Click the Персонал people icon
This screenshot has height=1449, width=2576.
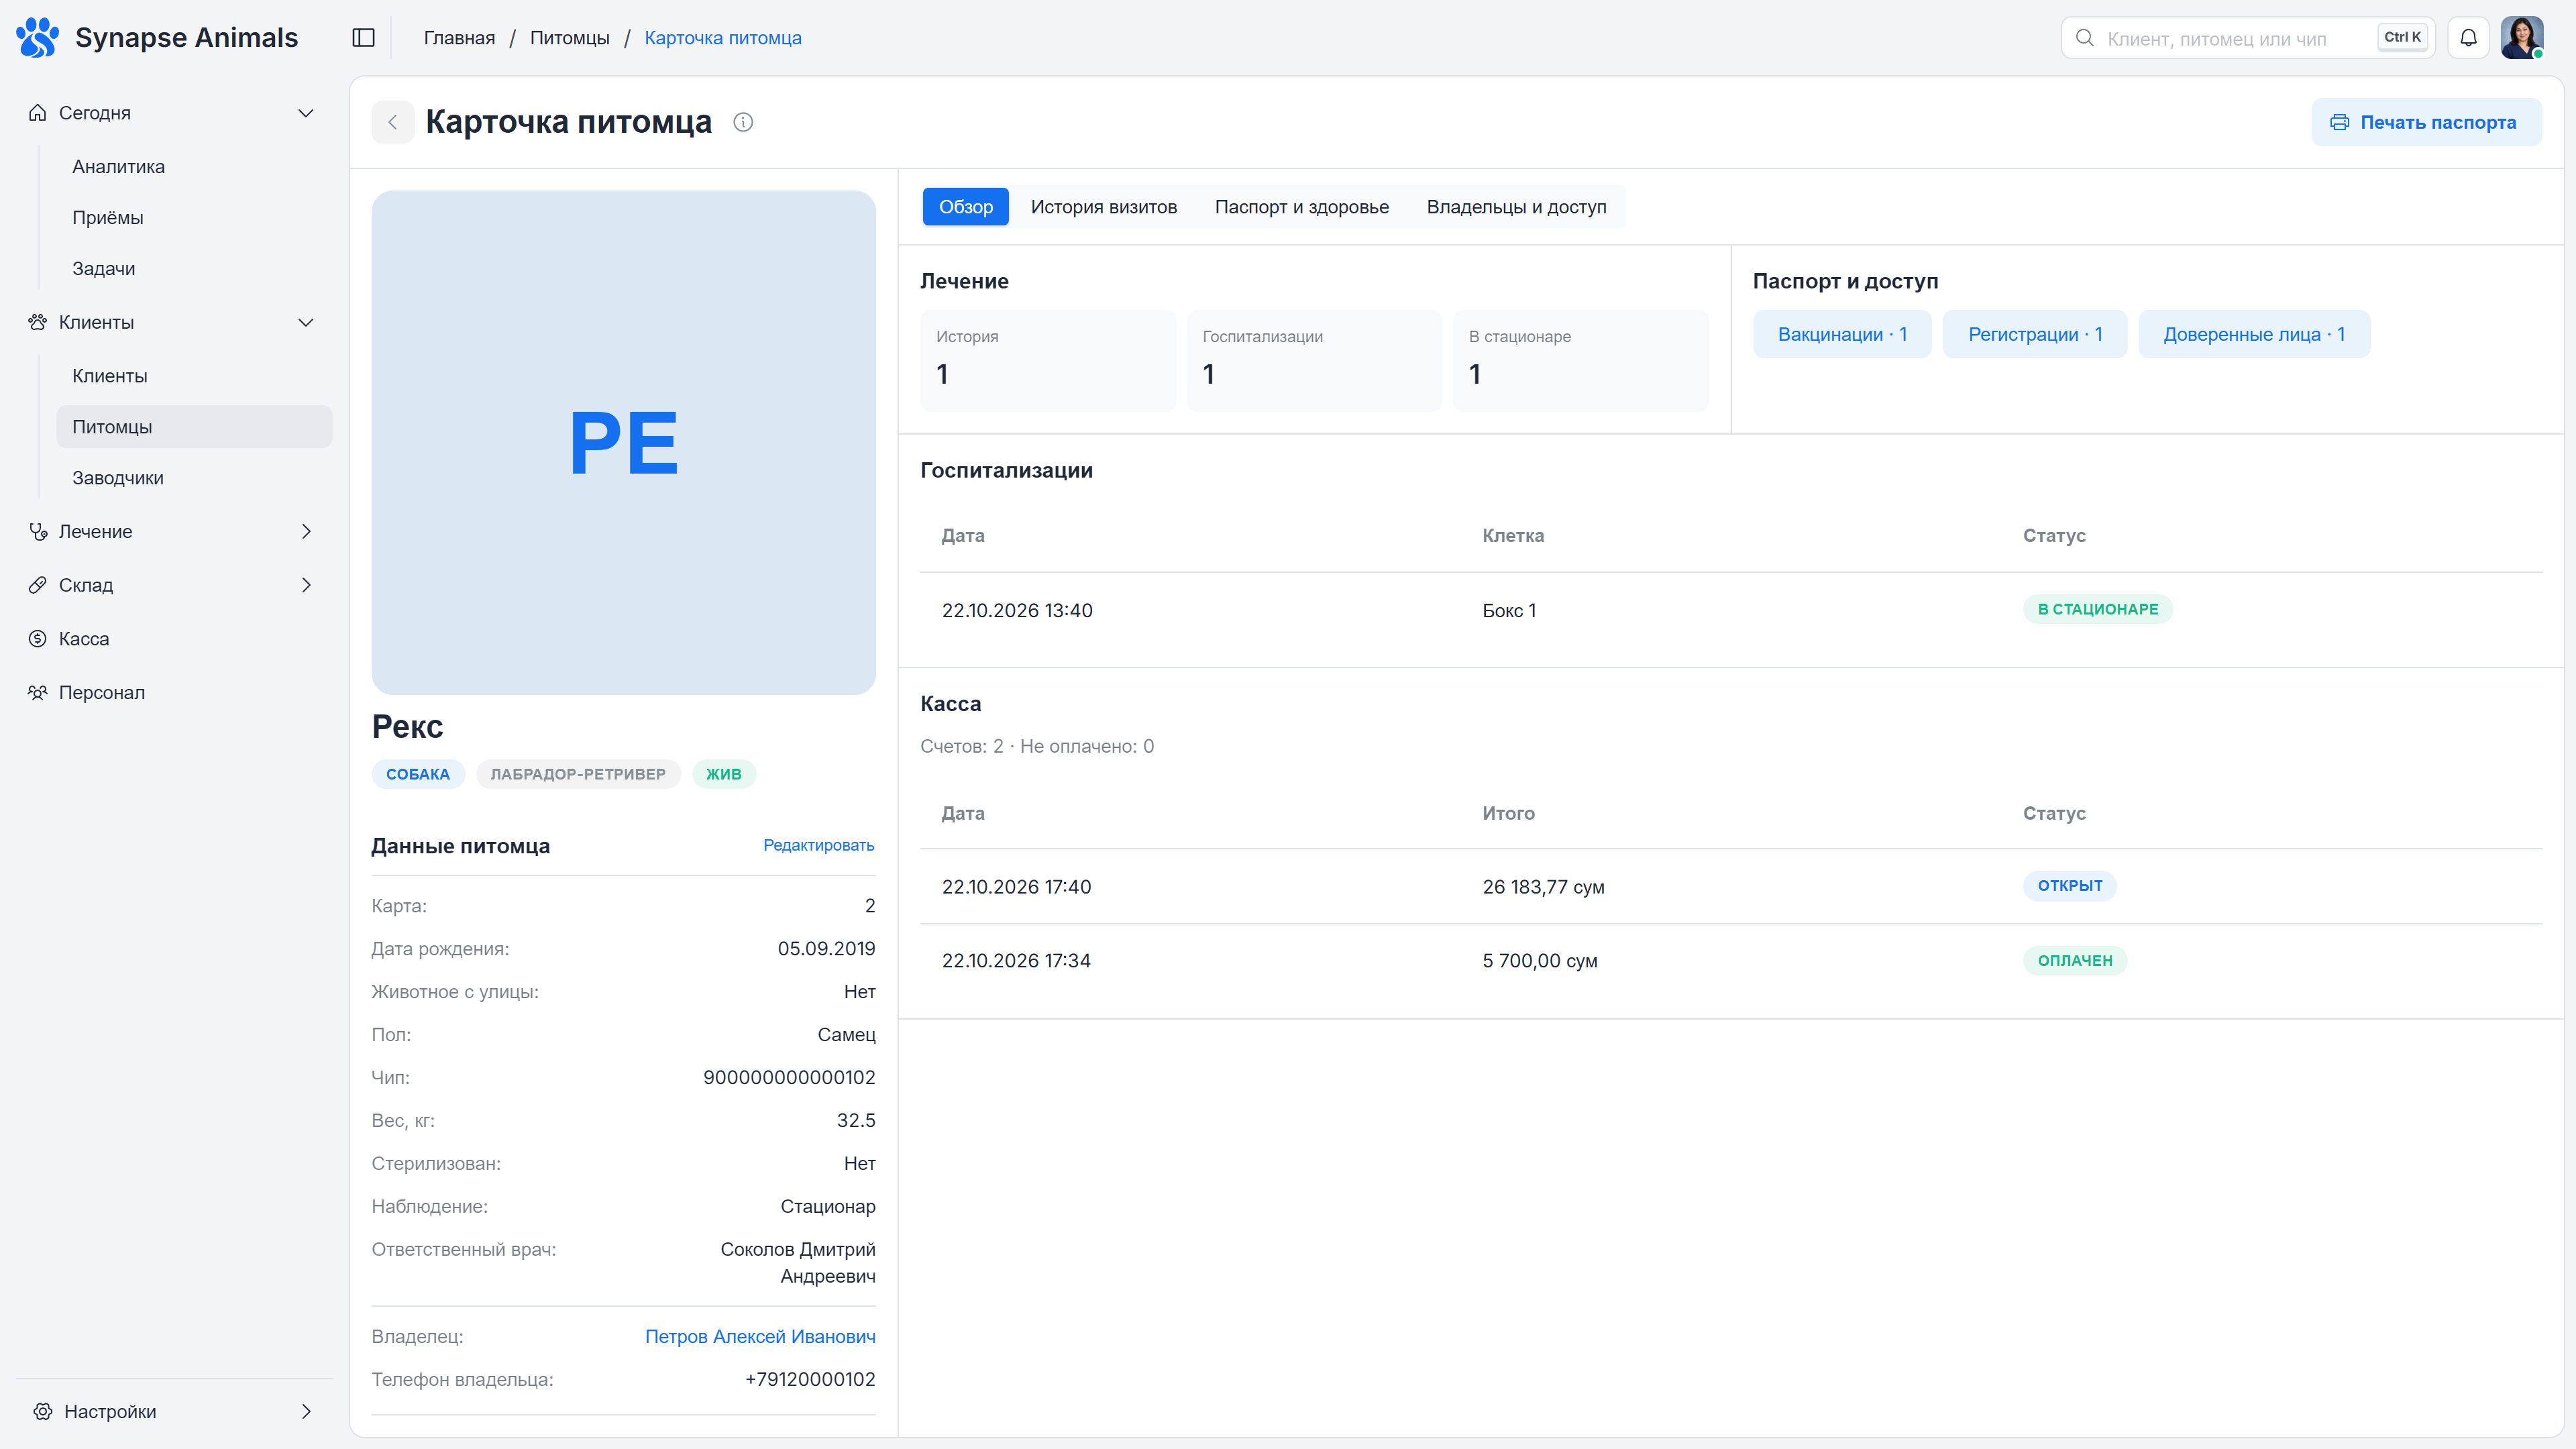(x=38, y=692)
